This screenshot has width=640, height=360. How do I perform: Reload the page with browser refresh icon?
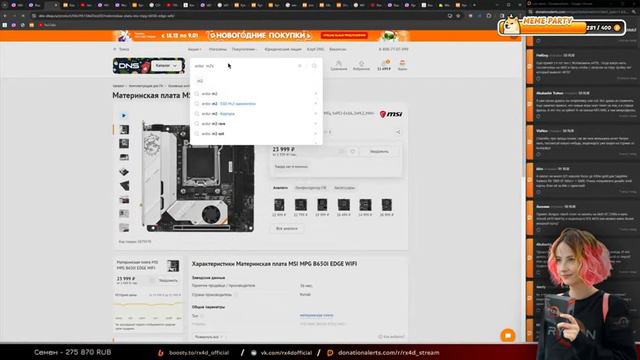tap(23, 16)
